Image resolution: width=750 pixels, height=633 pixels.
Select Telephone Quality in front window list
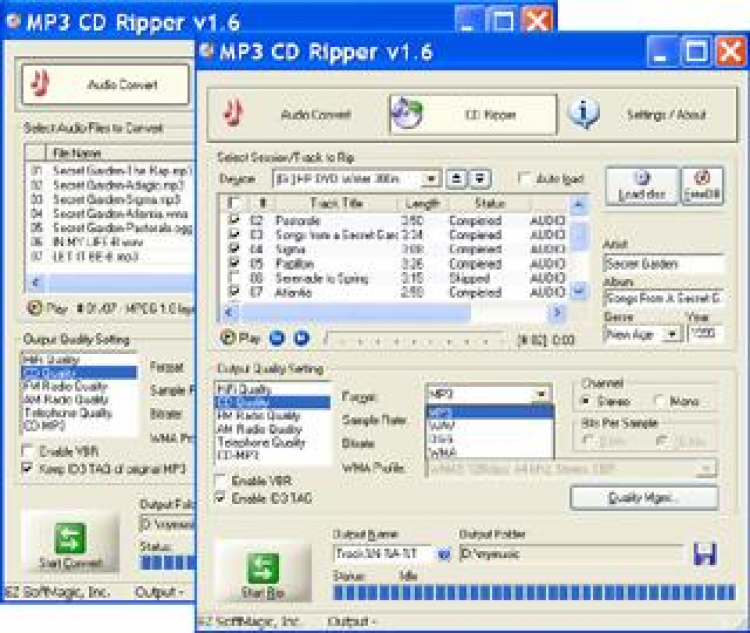(x=273, y=442)
